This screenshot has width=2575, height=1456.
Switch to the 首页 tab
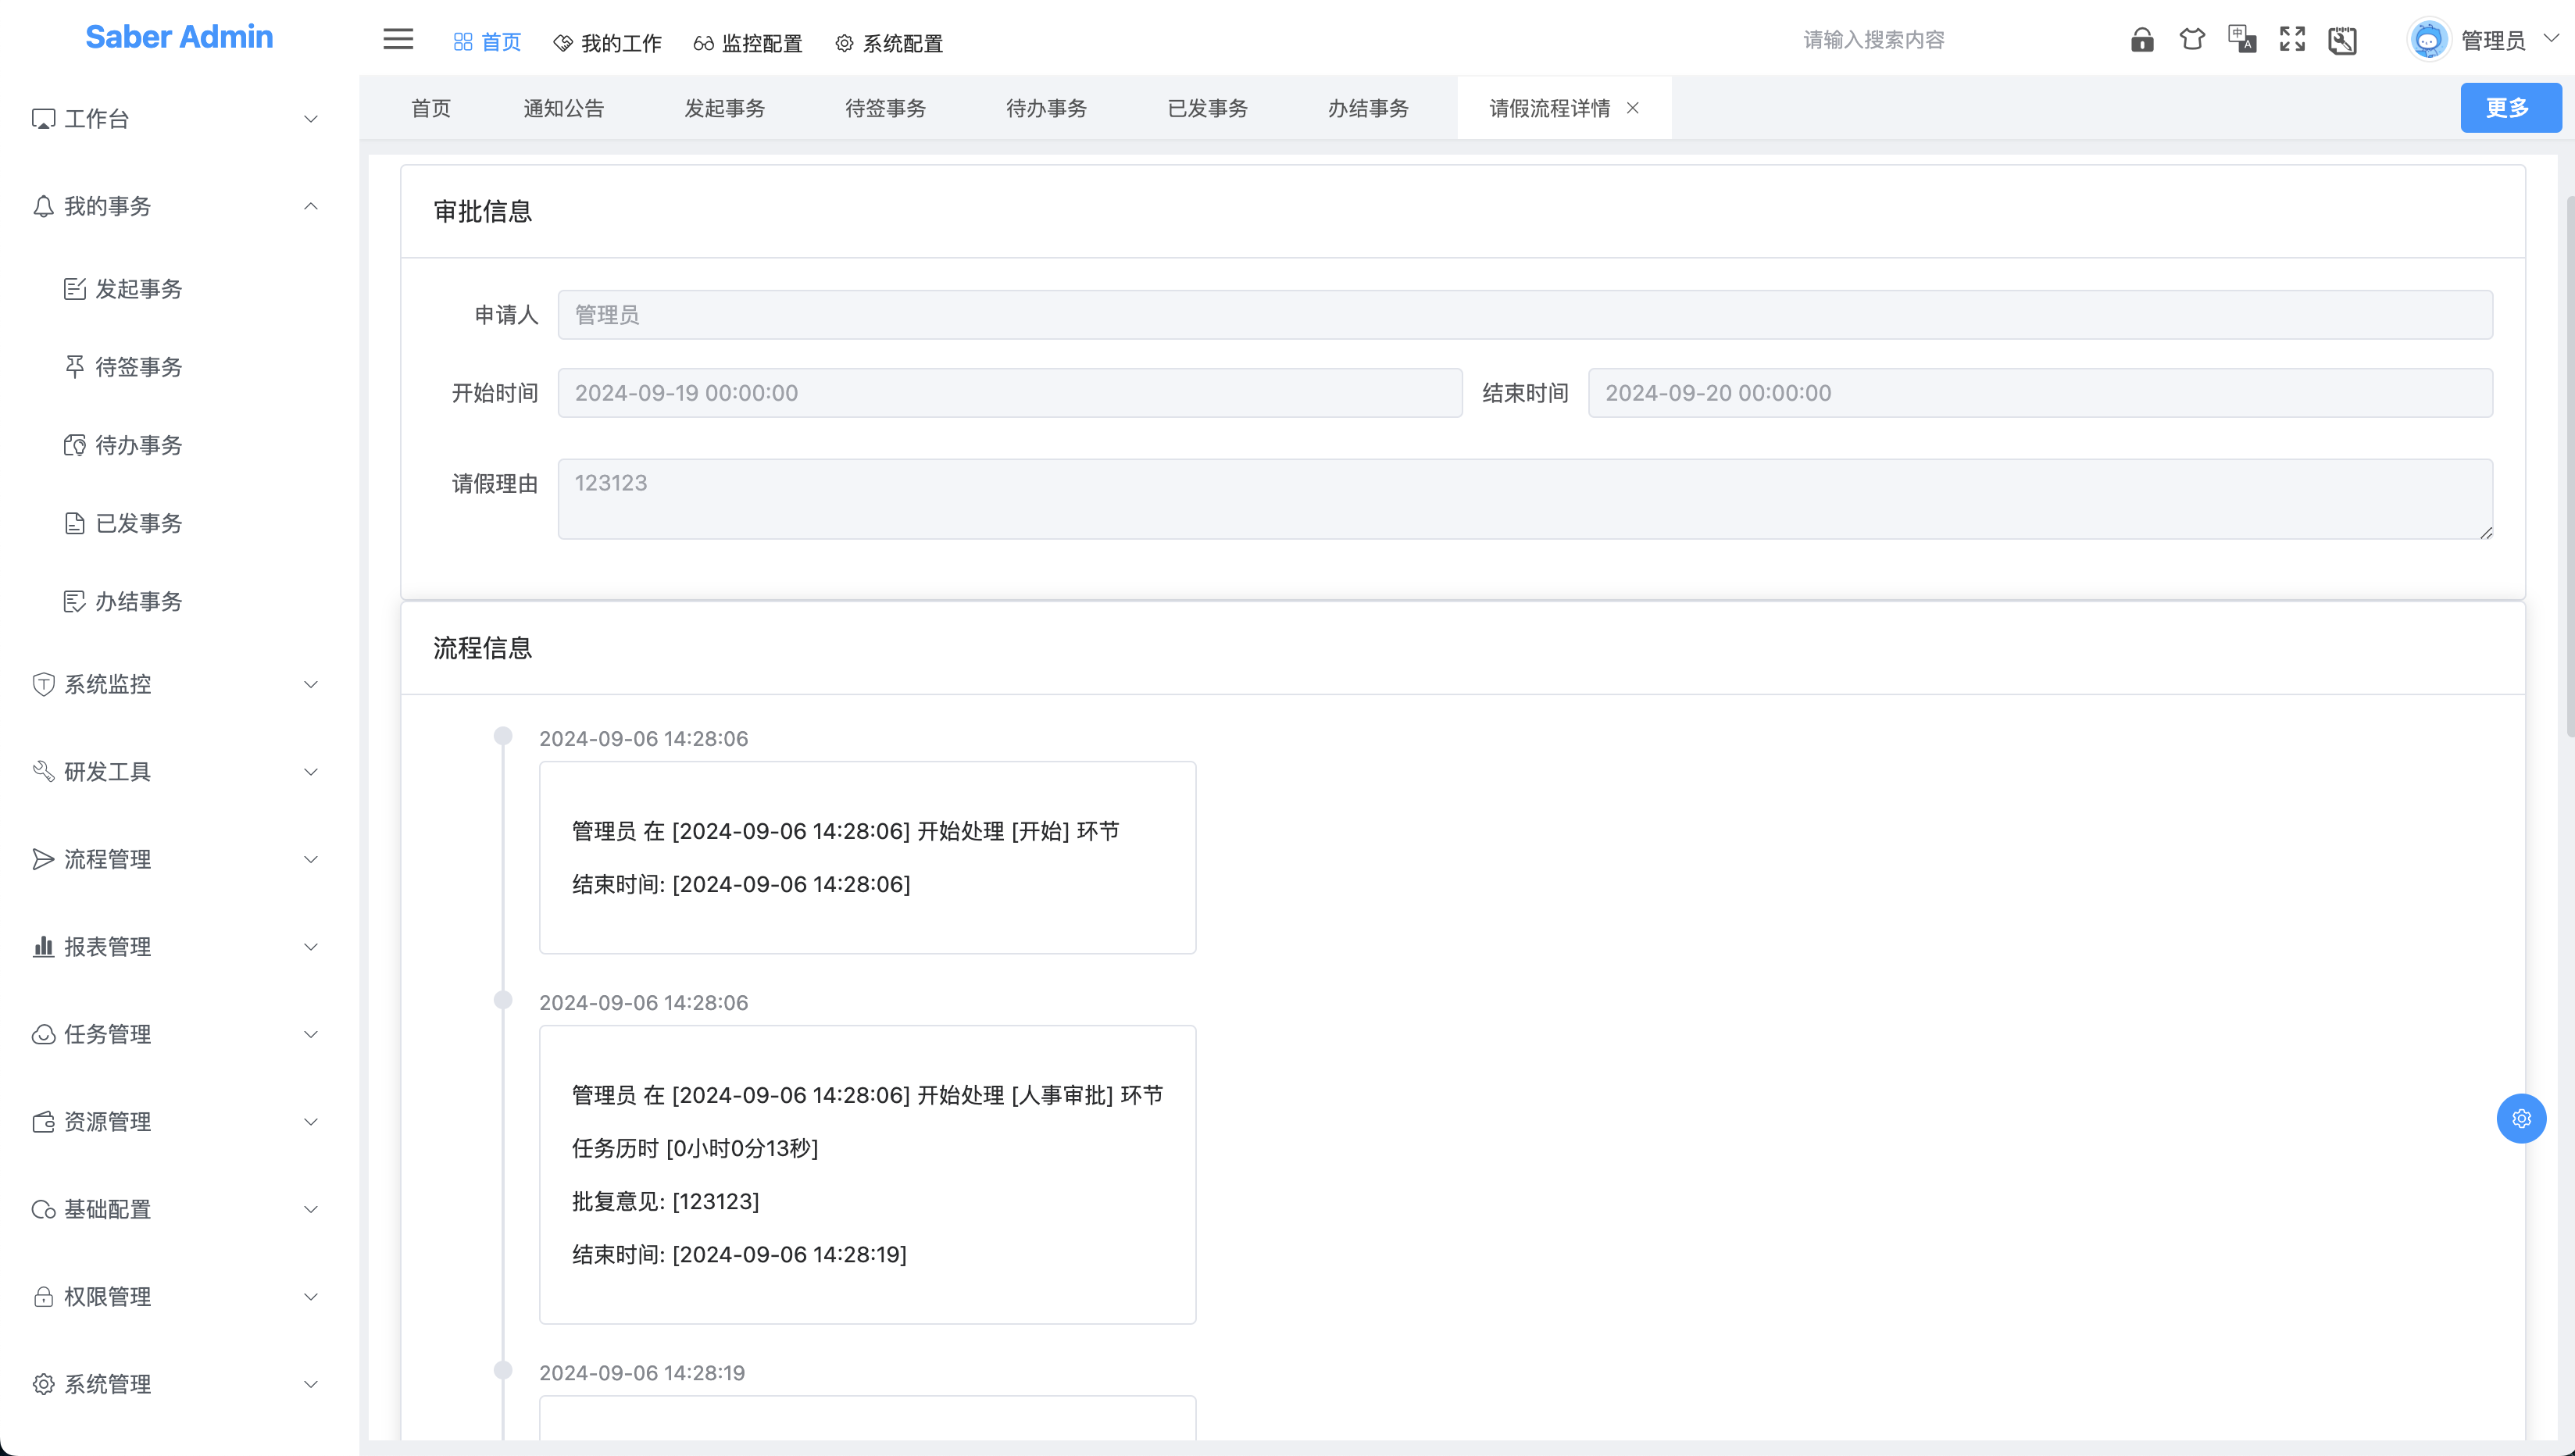pos(431,108)
